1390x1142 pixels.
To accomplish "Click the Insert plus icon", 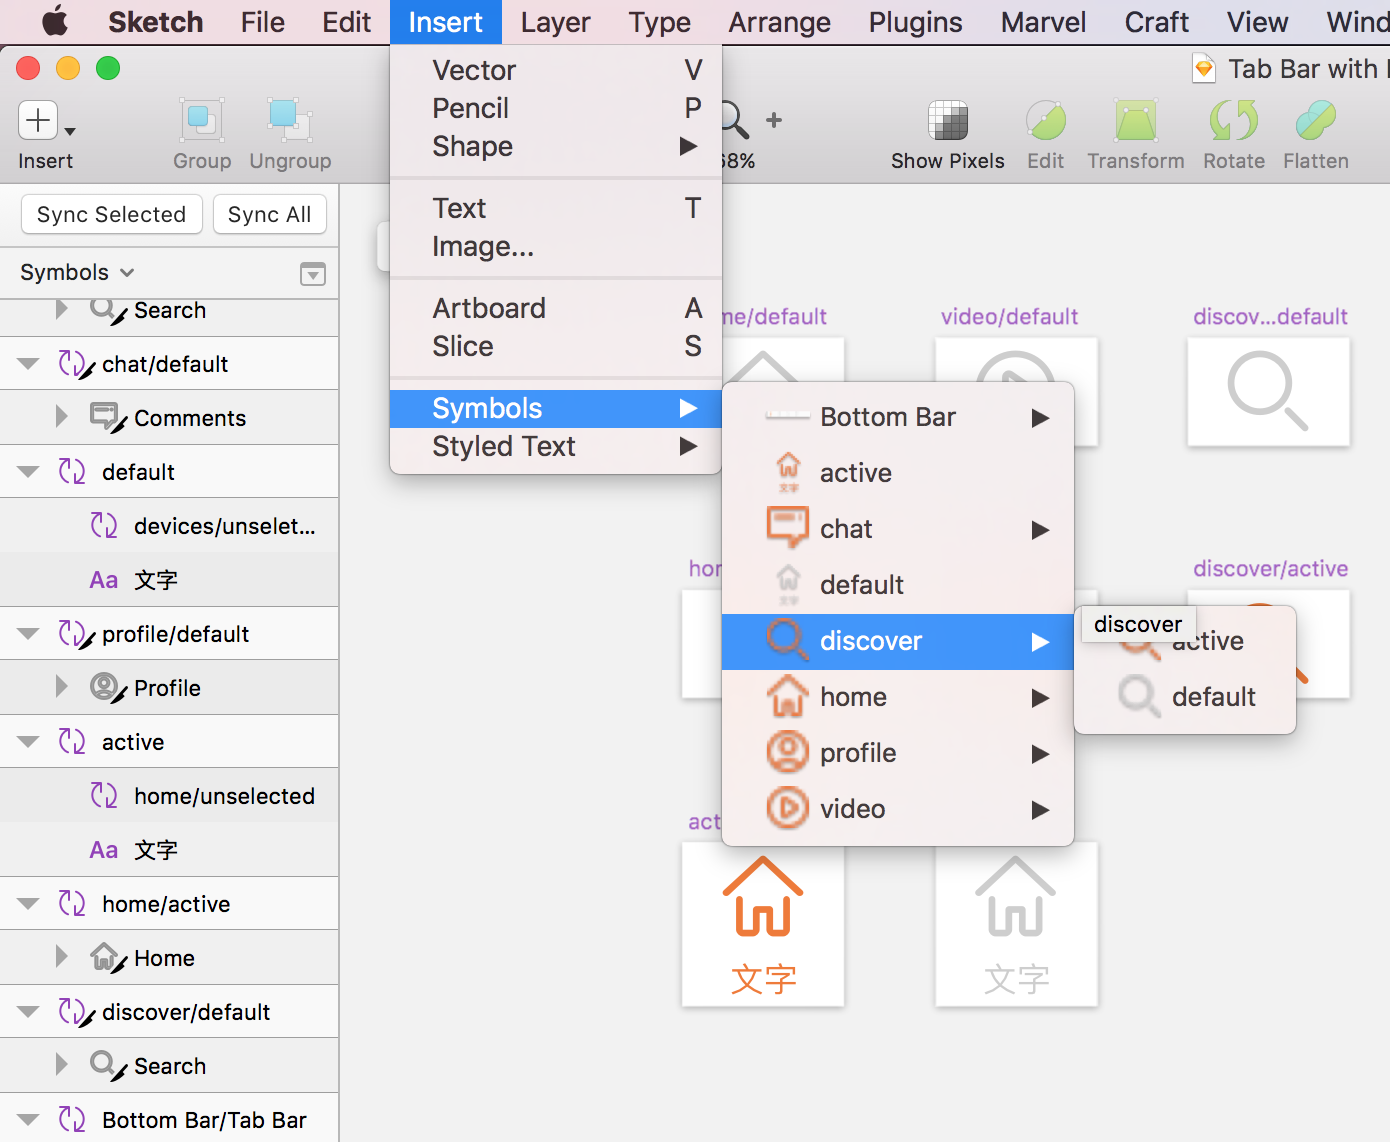I will tap(38, 121).
